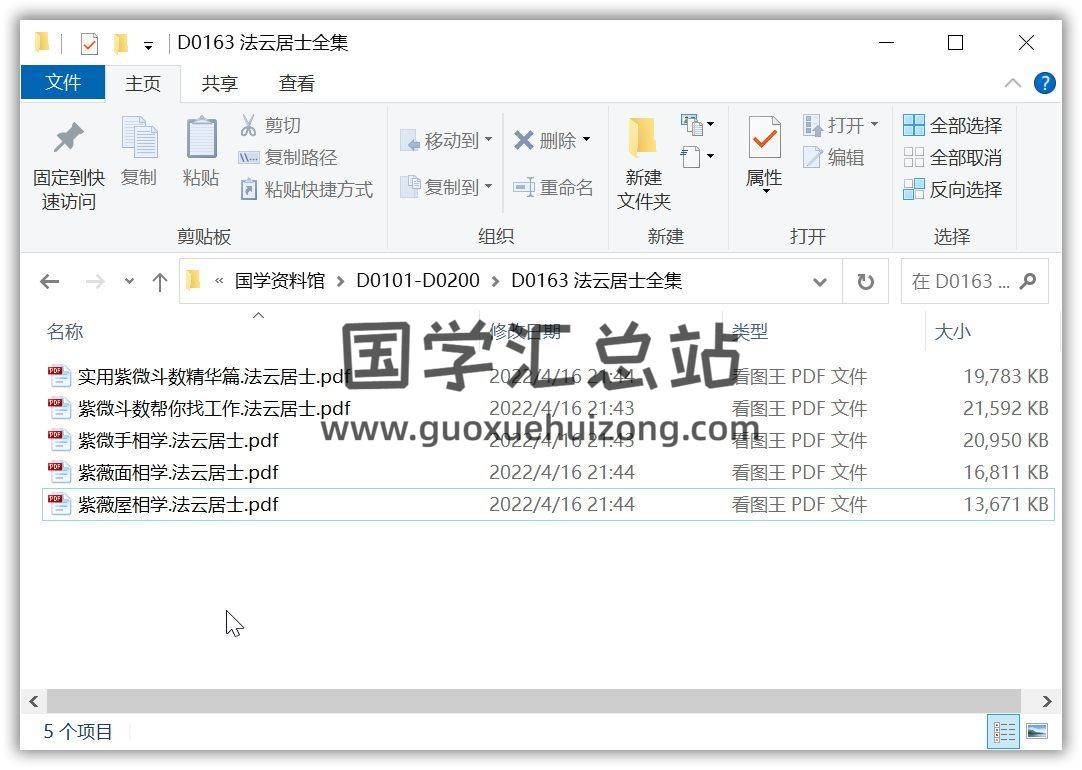Collapse the ribbon with chevron

pos(1012,83)
